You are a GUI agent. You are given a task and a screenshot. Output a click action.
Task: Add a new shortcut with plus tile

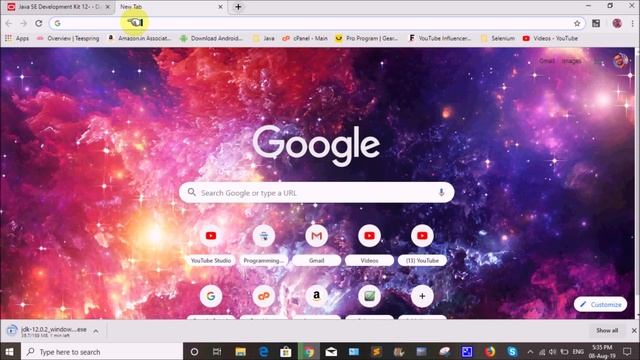(422, 296)
